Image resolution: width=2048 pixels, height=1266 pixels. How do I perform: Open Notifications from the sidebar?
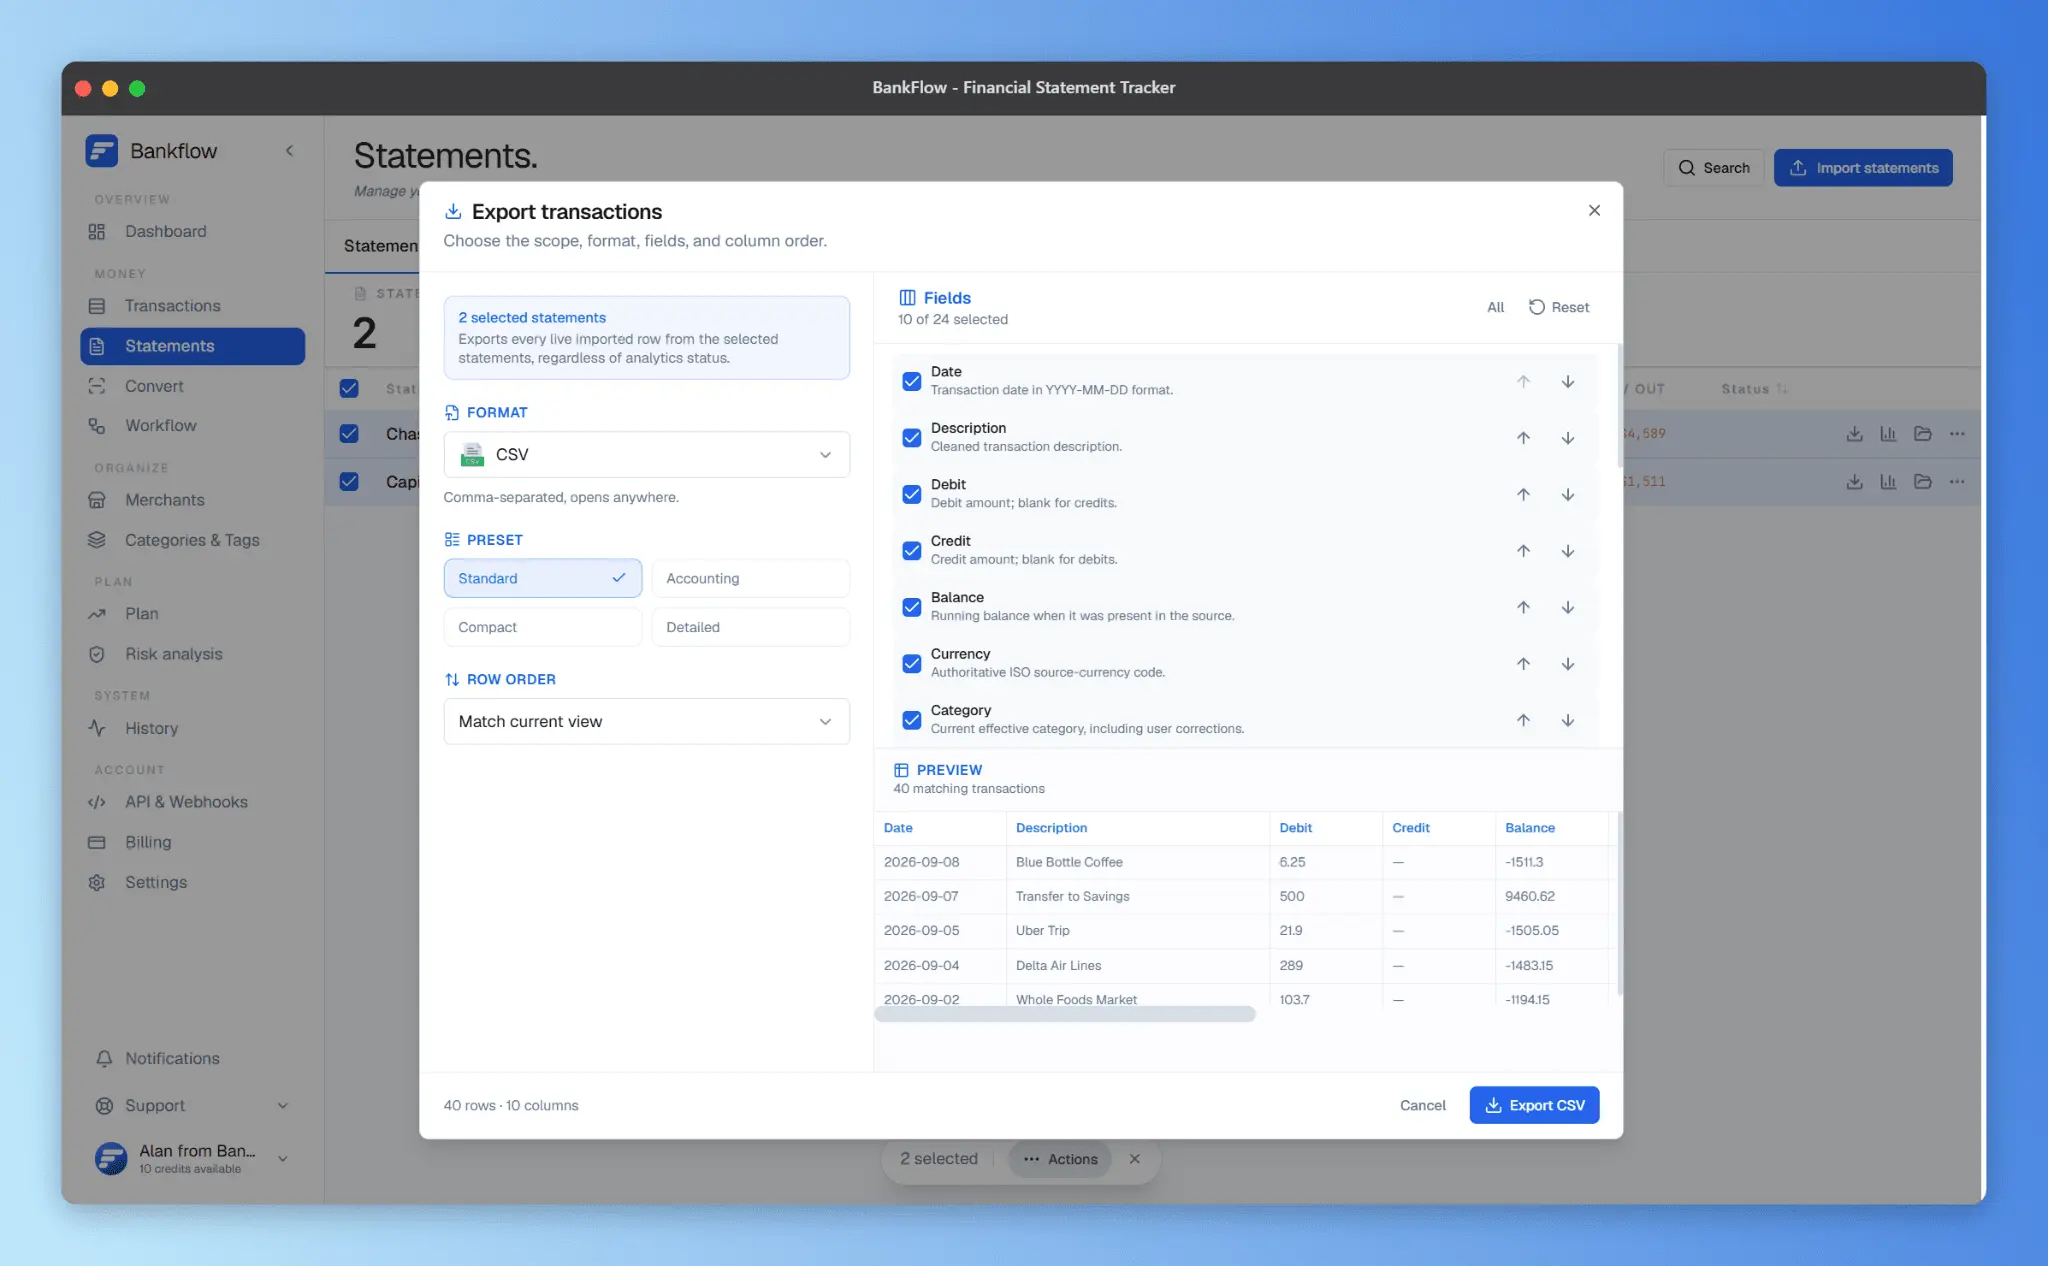click(171, 1058)
